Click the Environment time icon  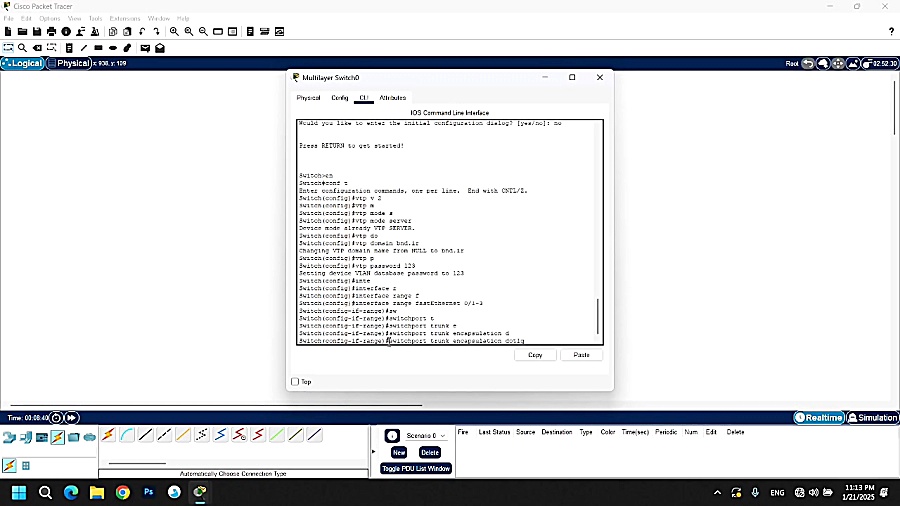(881, 64)
